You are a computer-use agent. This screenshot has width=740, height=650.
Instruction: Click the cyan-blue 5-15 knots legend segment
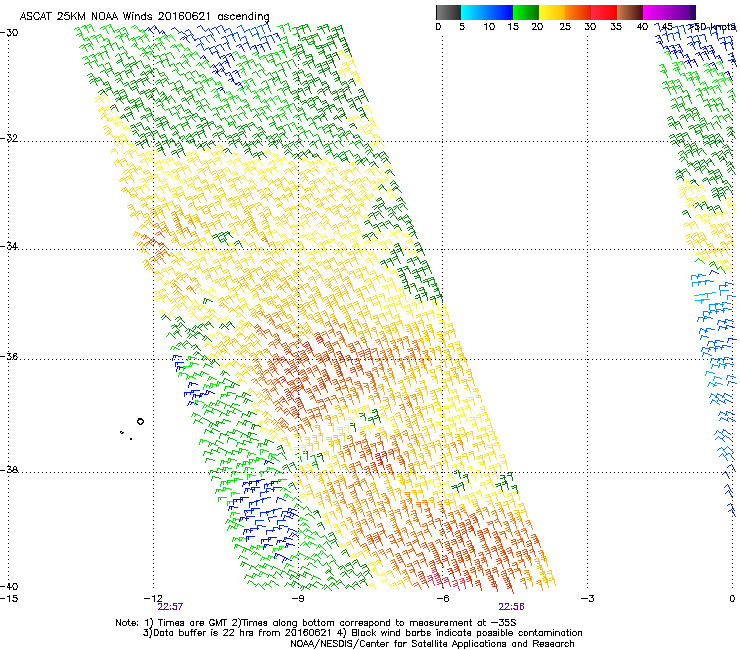[x=487, y=12]
